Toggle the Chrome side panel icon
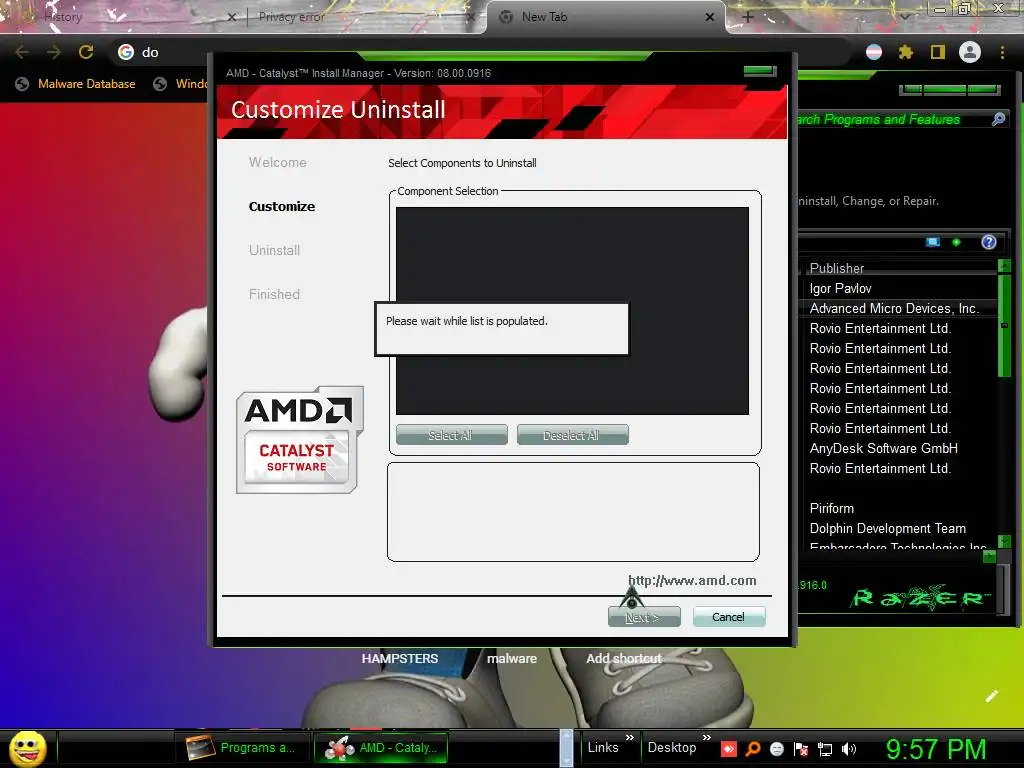Image resolution: width=1024 pixels, height=768 pixels. point(938,52)
